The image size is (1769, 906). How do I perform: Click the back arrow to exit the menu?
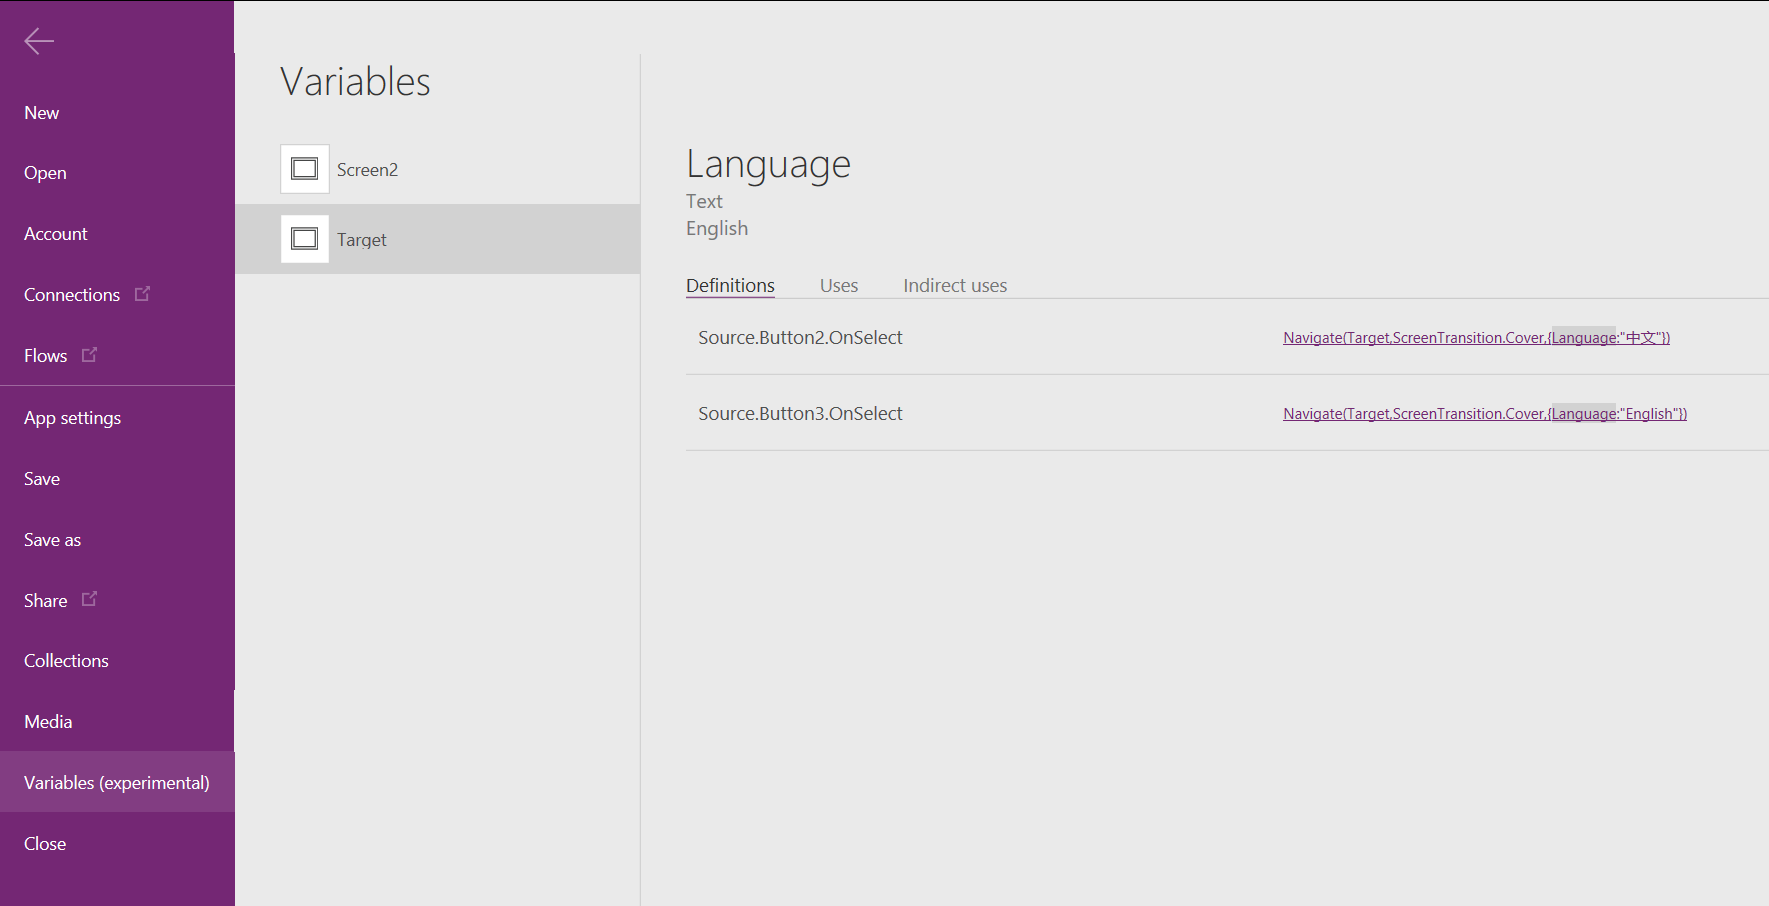click(x=38, y=41)
